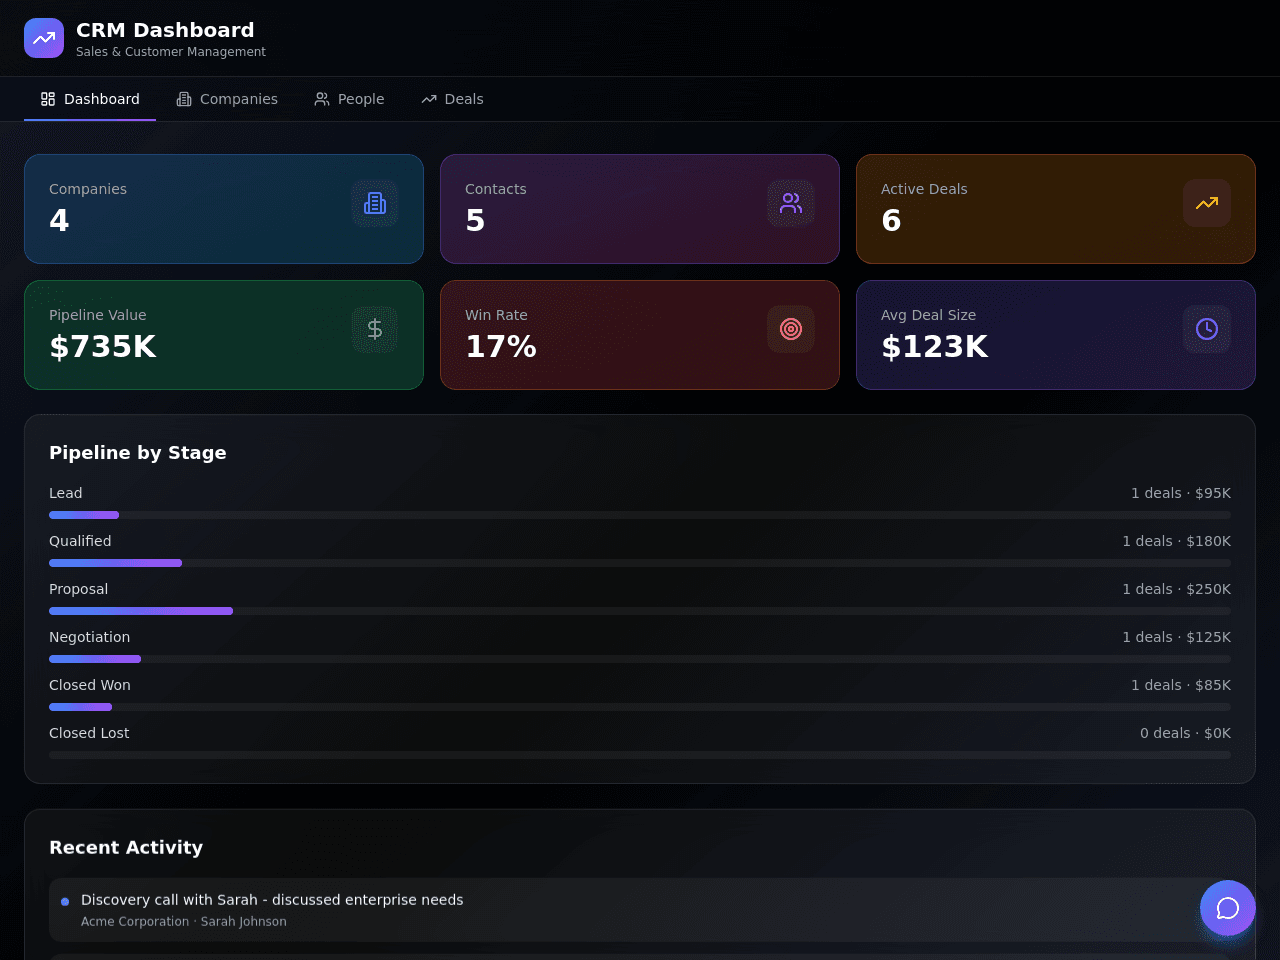Image resolution: width=1280 pixels, height=960 pixels.
Task: Open the Companies tab
Action: 227,99
